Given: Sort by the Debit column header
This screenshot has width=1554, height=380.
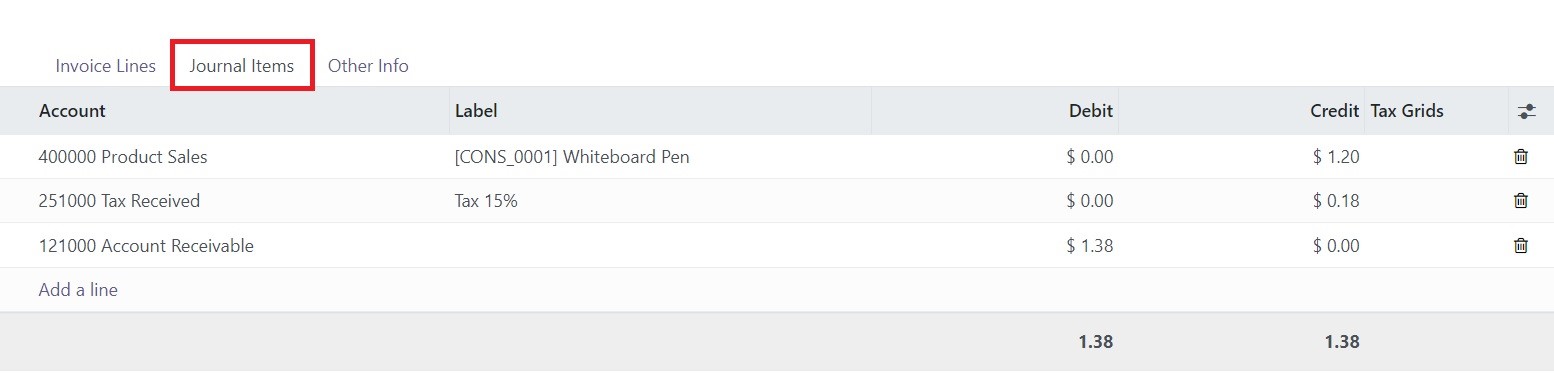Looking at the screenshot, I should [1091, 111].
